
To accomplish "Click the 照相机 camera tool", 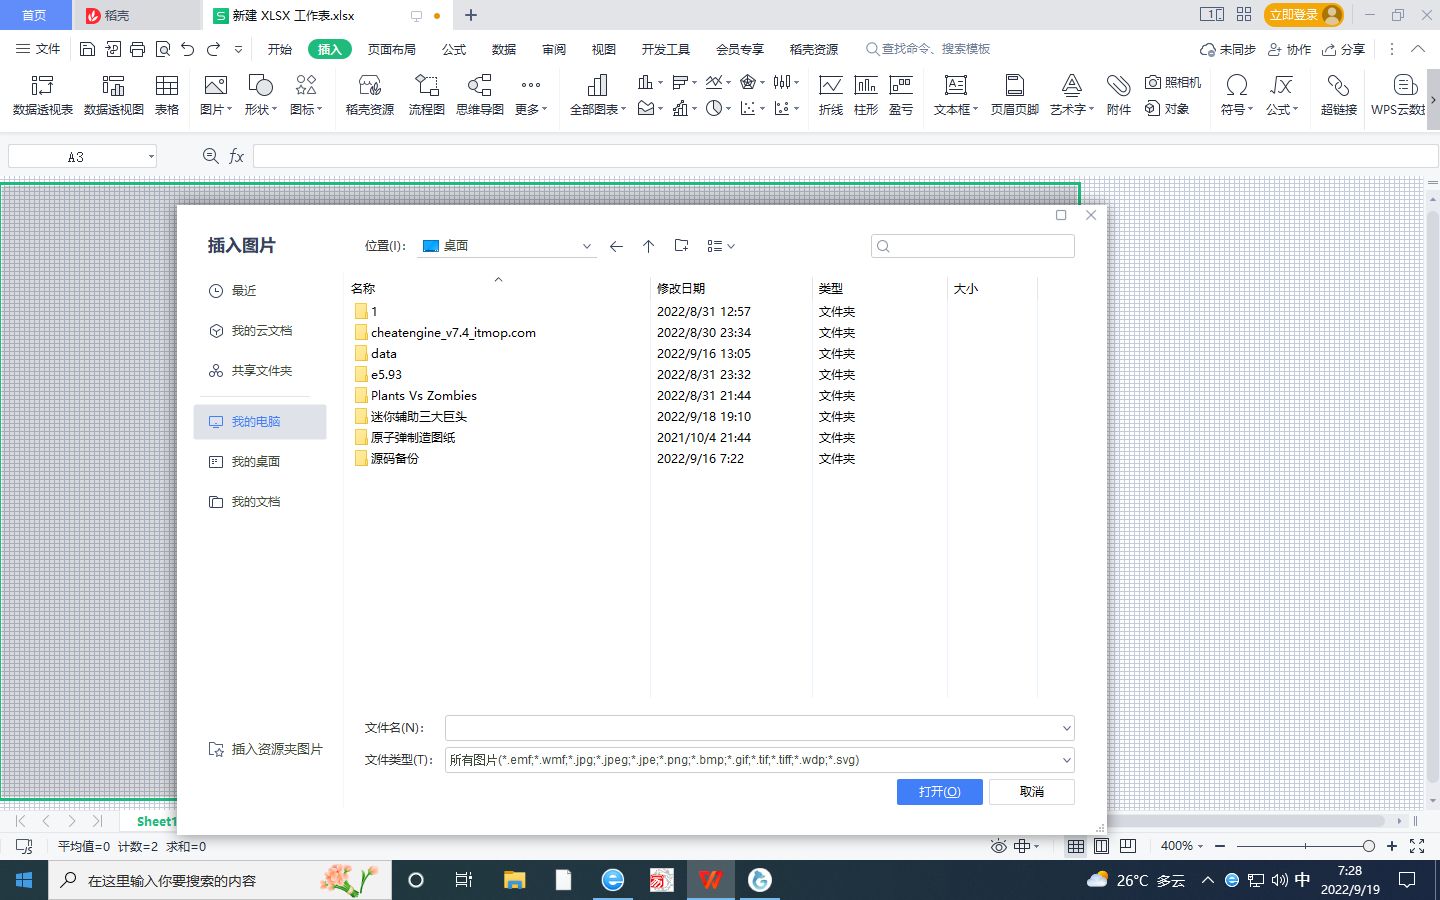I will [1173, 82].
